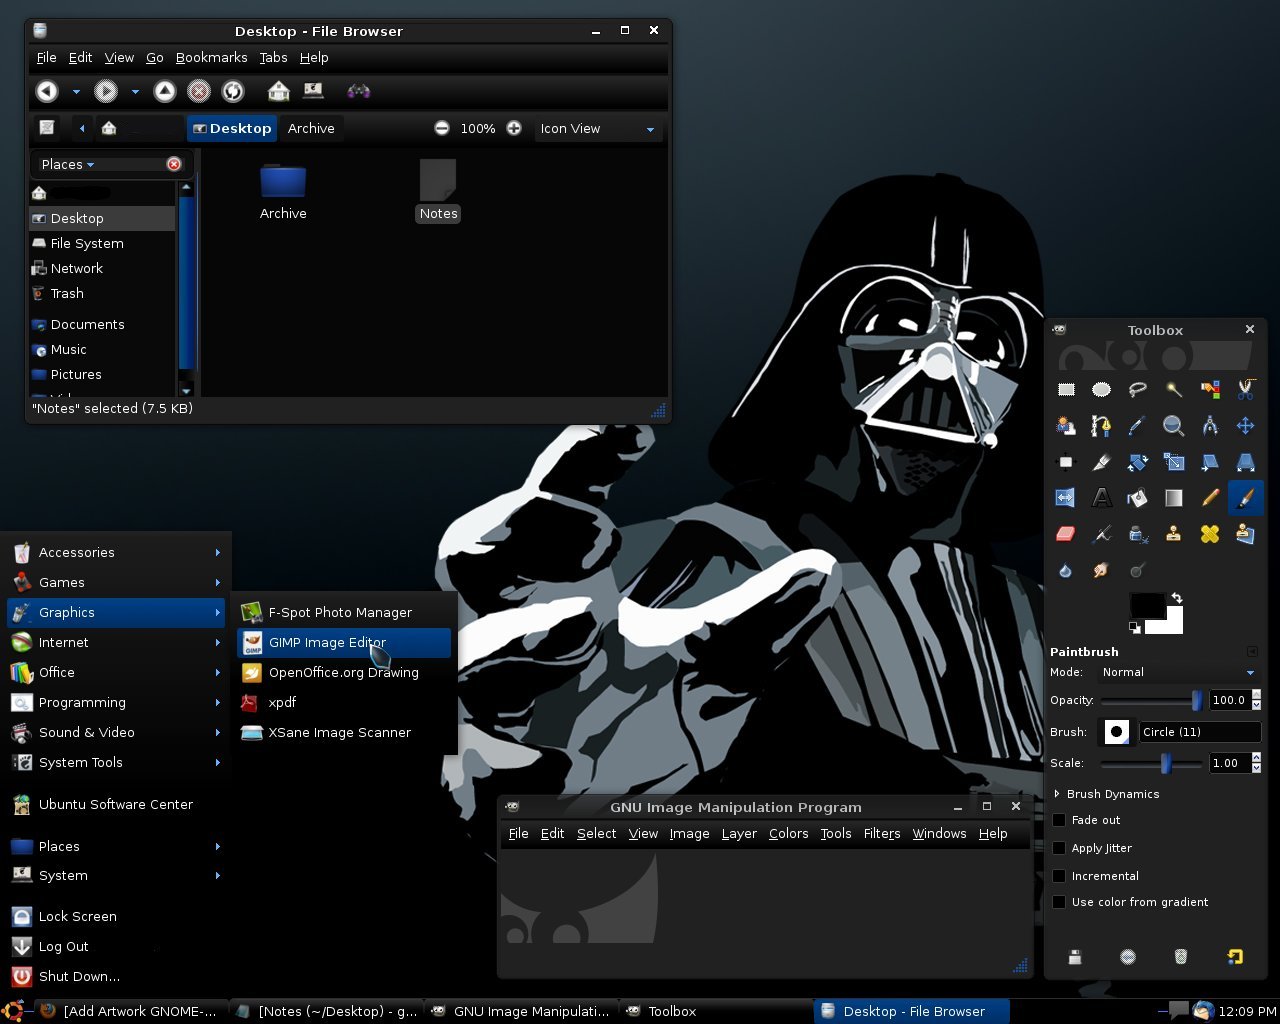
Task: Select the Measure compass tool
Action: pos(1210,426)
